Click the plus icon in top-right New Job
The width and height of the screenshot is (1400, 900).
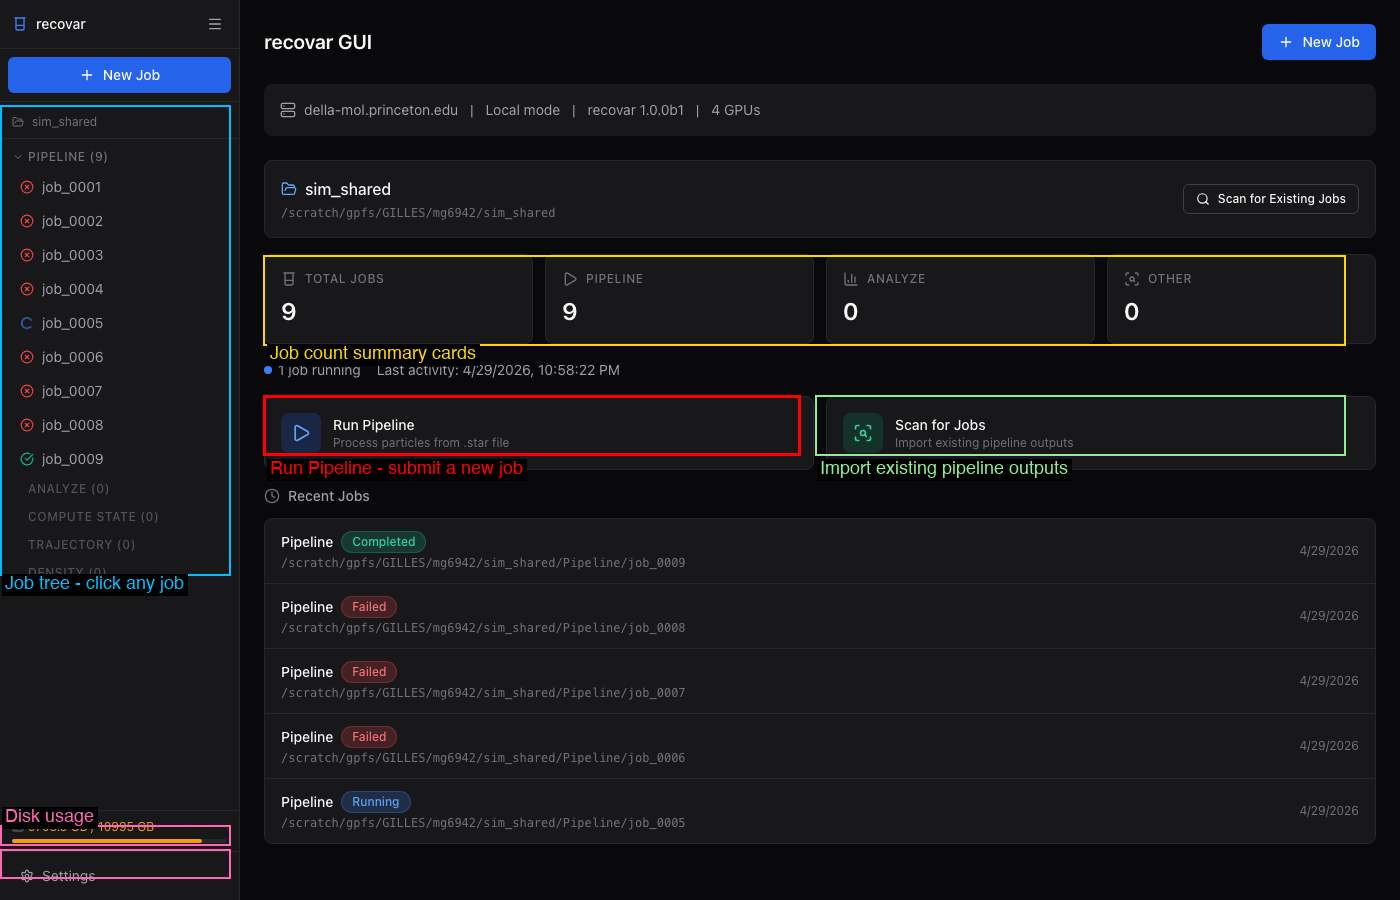click(x=1286, y=42)
